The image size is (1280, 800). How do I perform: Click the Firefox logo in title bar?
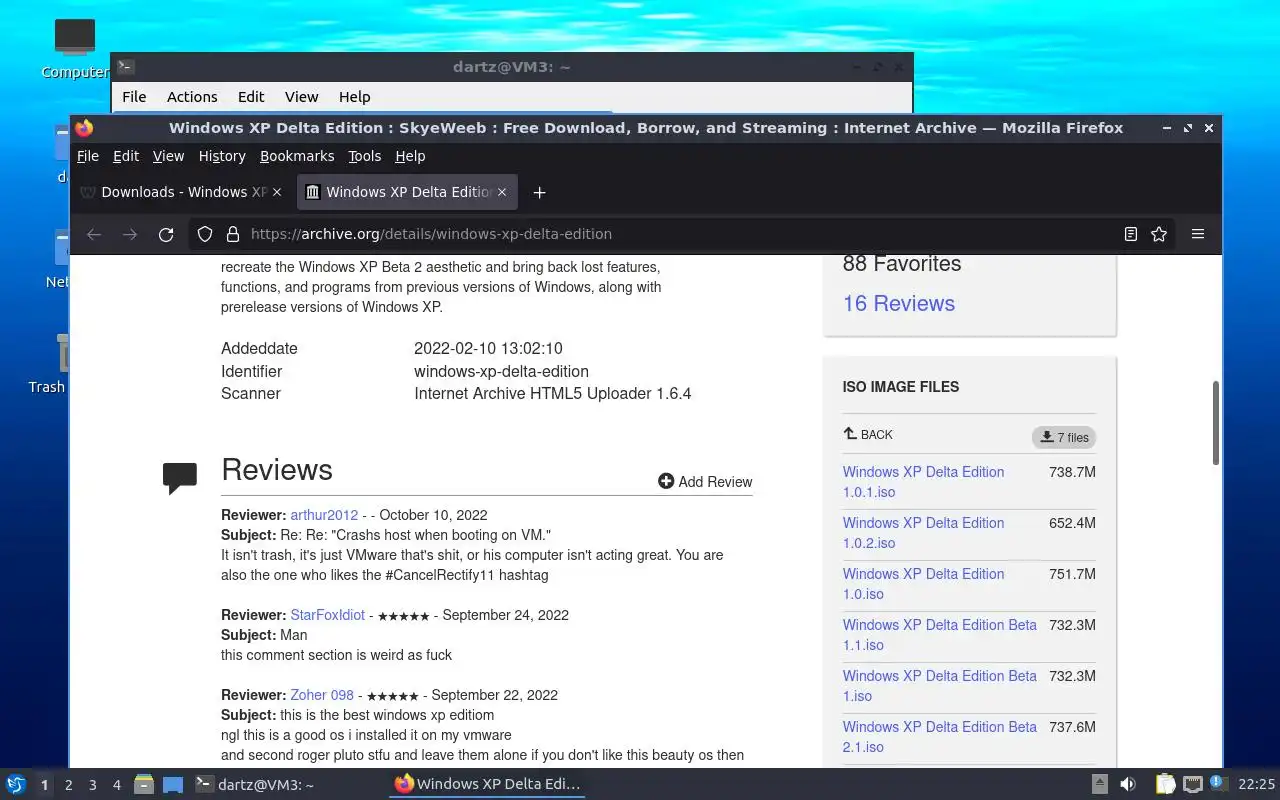(84, 128)
